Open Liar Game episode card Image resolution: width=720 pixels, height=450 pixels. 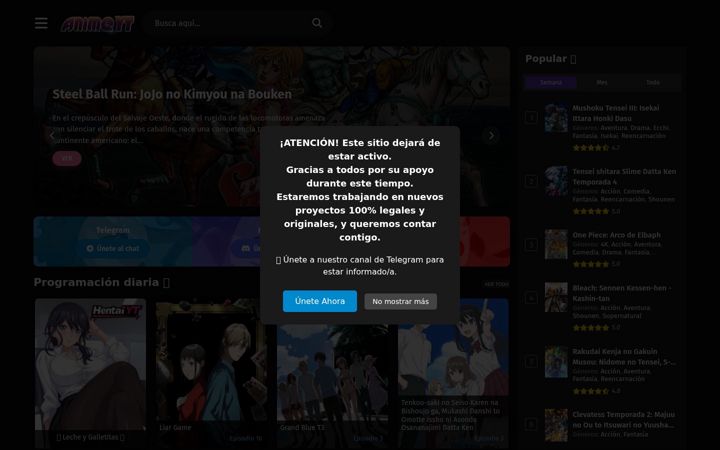click(x=211, y=373)
